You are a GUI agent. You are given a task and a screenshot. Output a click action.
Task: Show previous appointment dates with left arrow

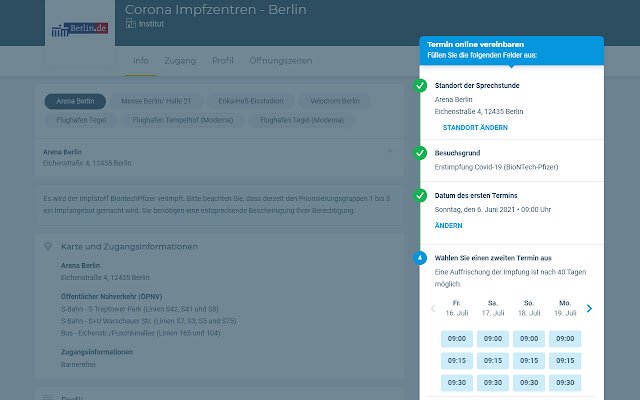point(433,309)
